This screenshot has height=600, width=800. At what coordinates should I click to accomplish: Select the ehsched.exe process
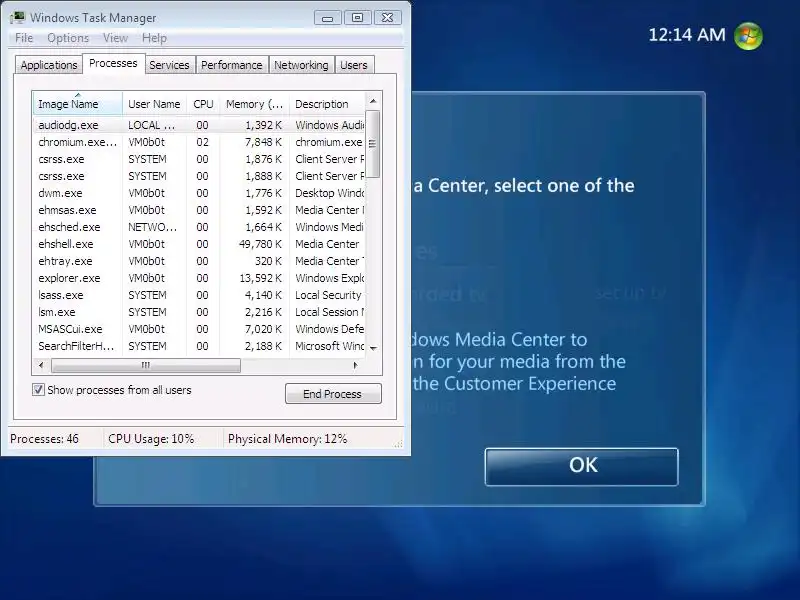pyautogui.click(x=199, y=227)
